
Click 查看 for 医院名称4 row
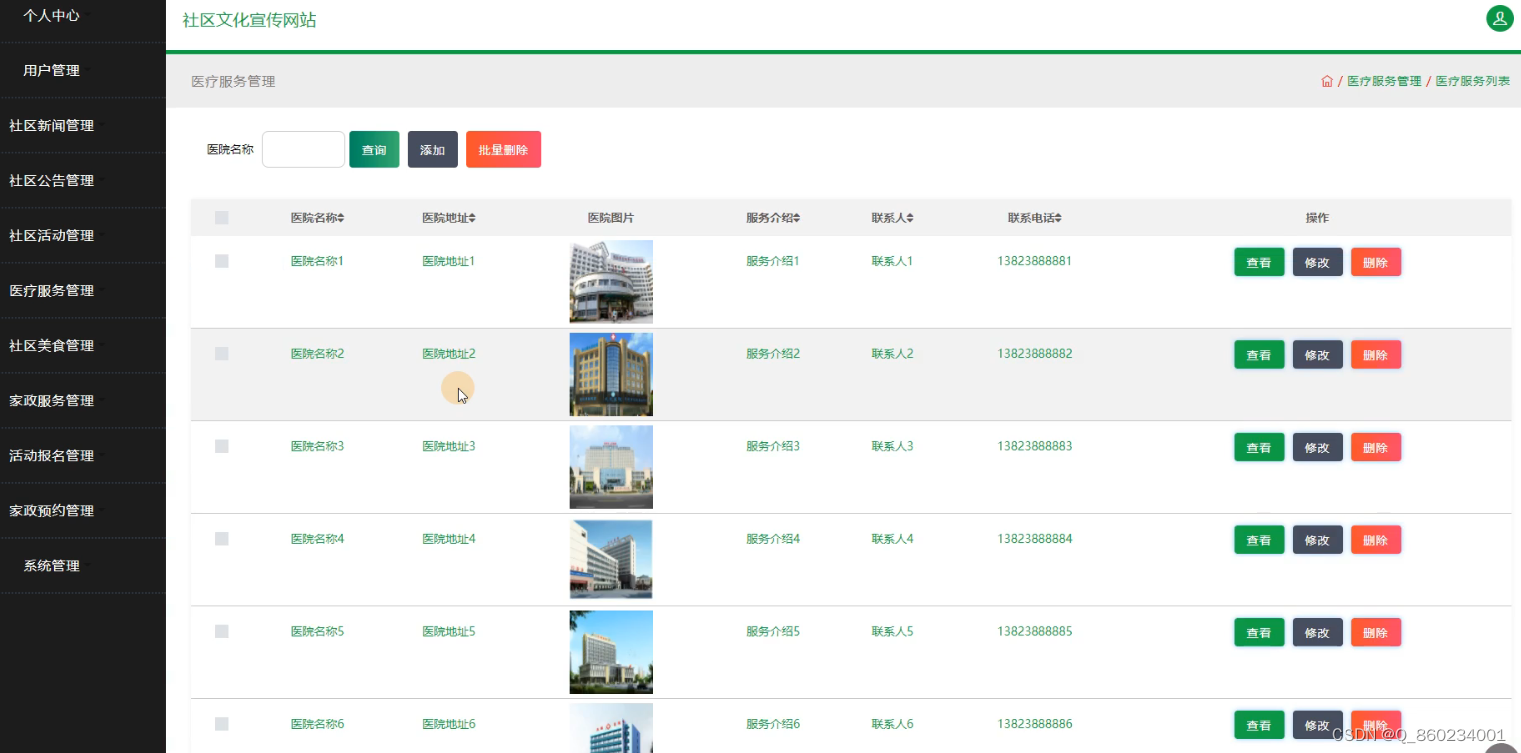(1259, 540)
